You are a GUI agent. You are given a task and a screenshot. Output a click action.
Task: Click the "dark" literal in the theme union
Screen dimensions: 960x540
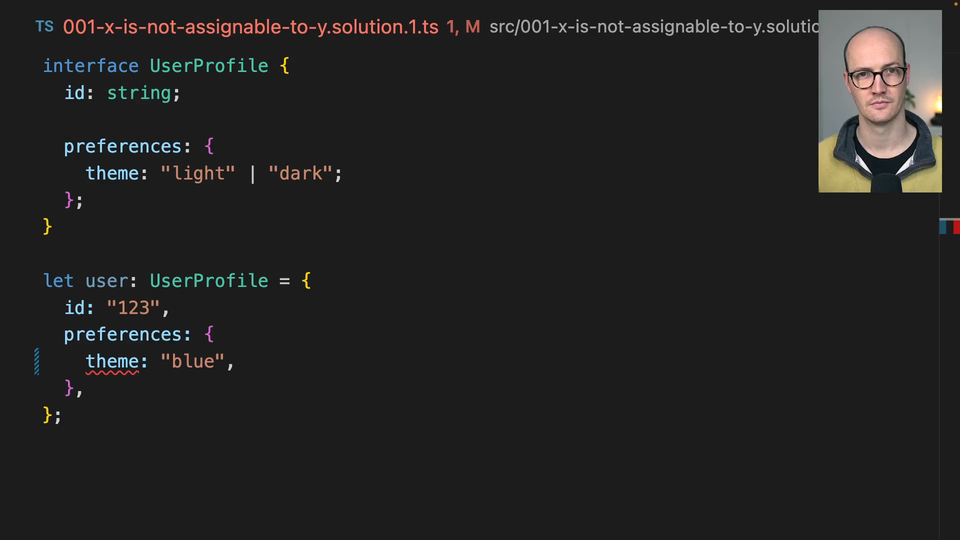(x=300, y=173)
